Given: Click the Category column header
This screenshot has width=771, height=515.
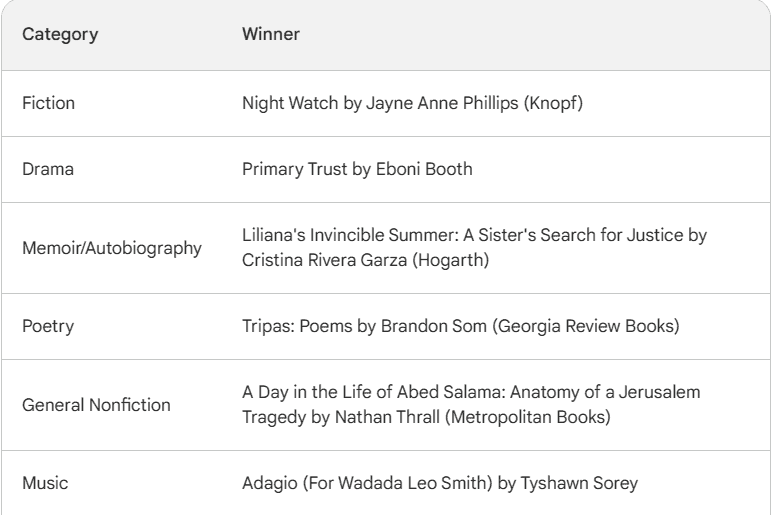Looking at the screenshot, I should coord(60,34).
